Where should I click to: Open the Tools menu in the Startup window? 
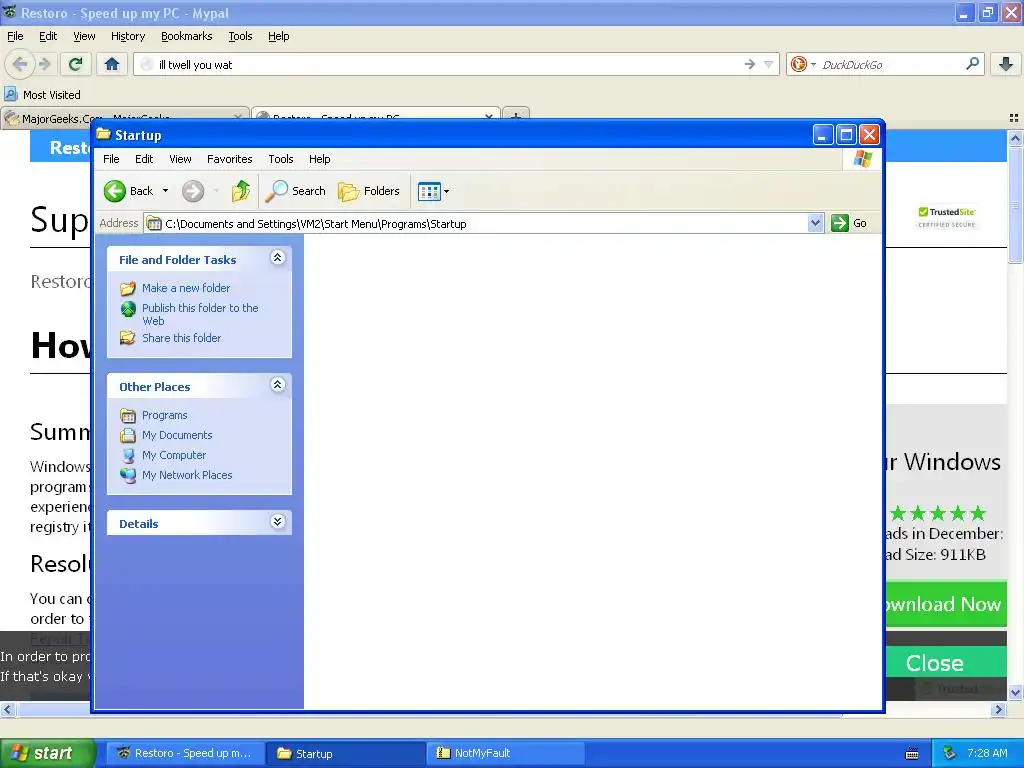(281, 159)
